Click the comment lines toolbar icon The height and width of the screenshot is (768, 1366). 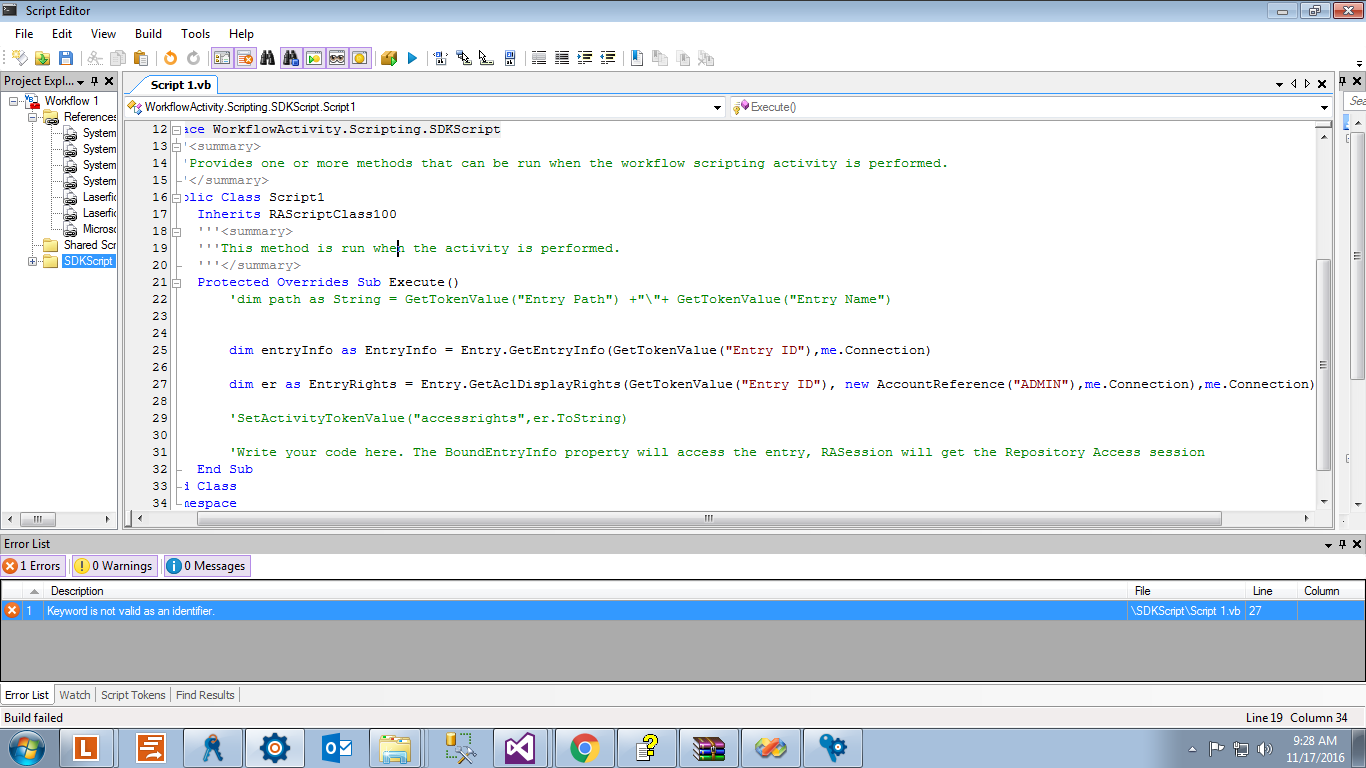[x=538, y=58]
